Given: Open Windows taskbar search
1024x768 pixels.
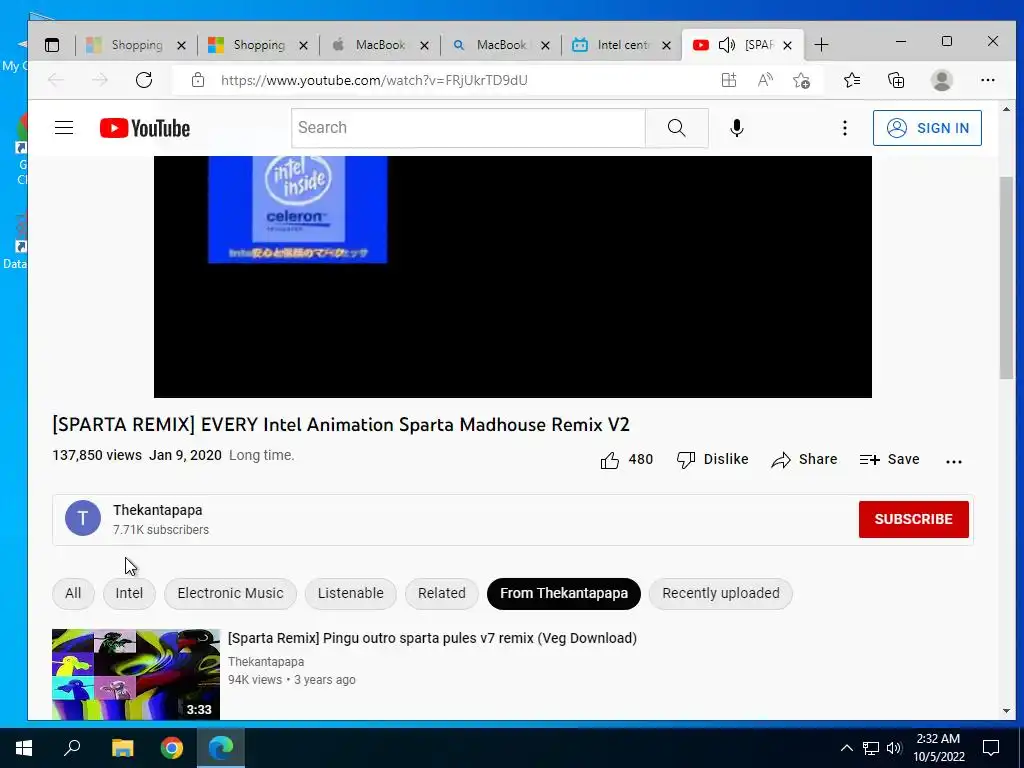Looking at the screenshot, I should tap(72, 748).
